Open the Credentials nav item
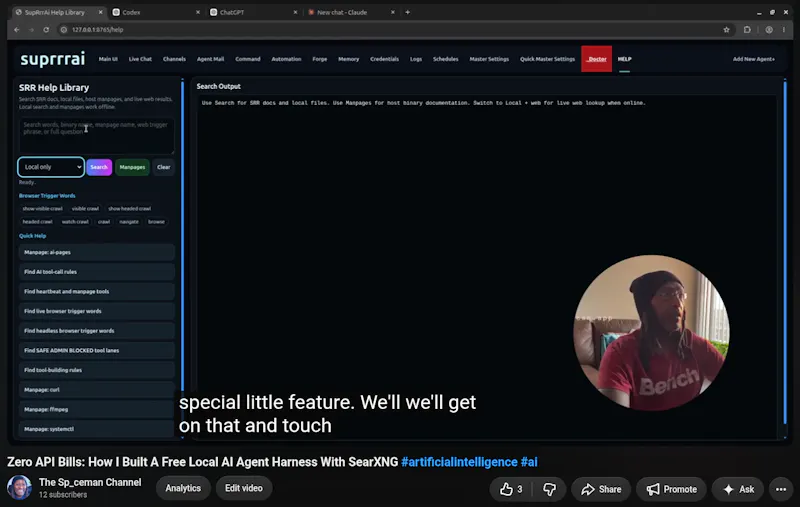This screenshot has width=800, height=507. pyautogui.click(x=385, y=59)
